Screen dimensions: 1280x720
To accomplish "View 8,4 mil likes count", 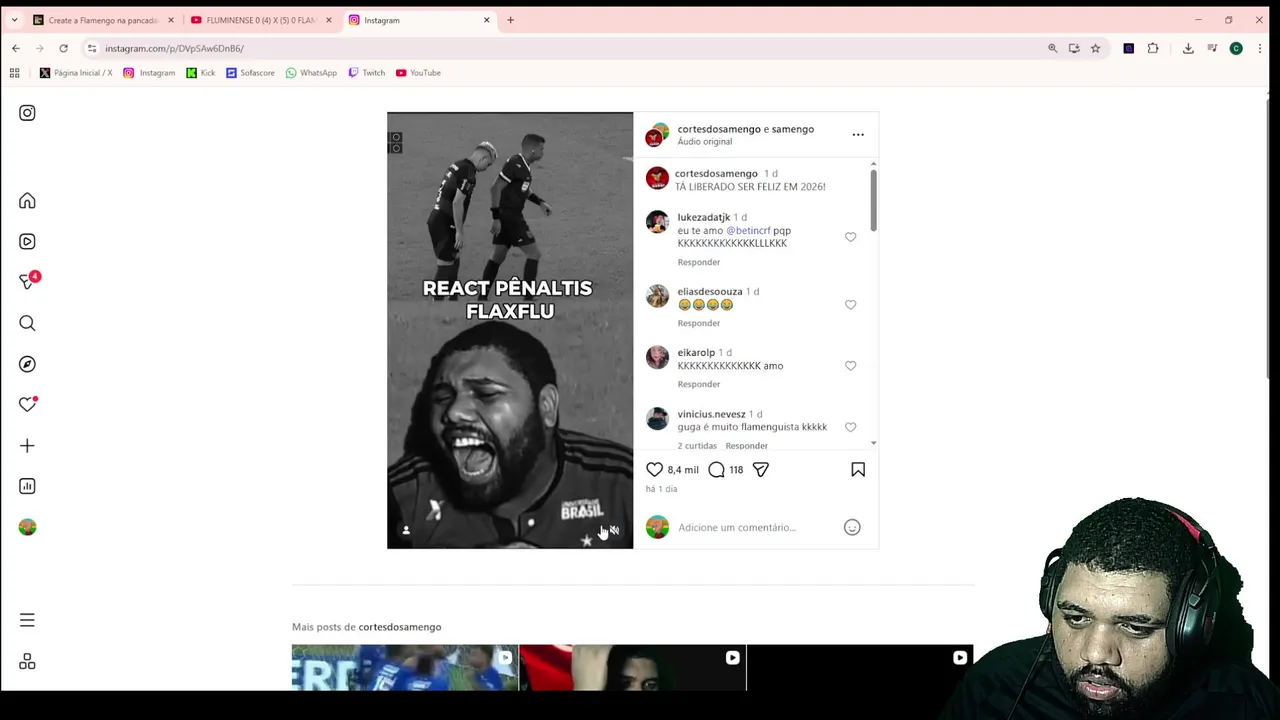I will tap(683, 470).
